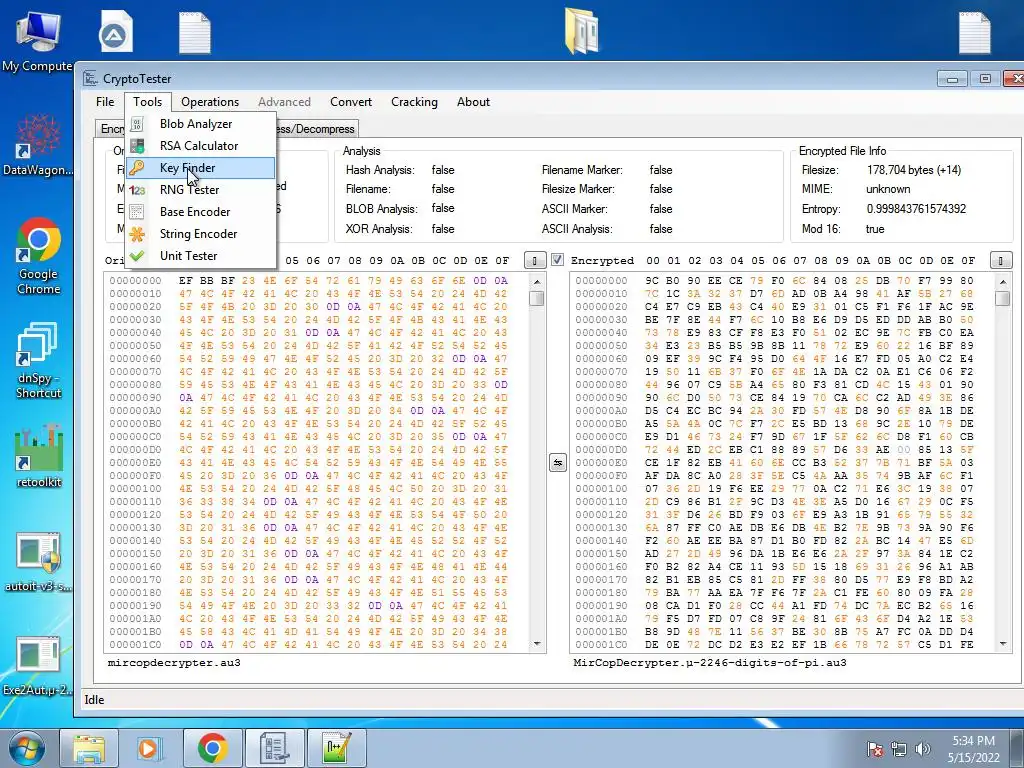Screen dimensions: 1024x768
Task: Click the String Encoder orange asterisk icon
Action: (136, 234)
